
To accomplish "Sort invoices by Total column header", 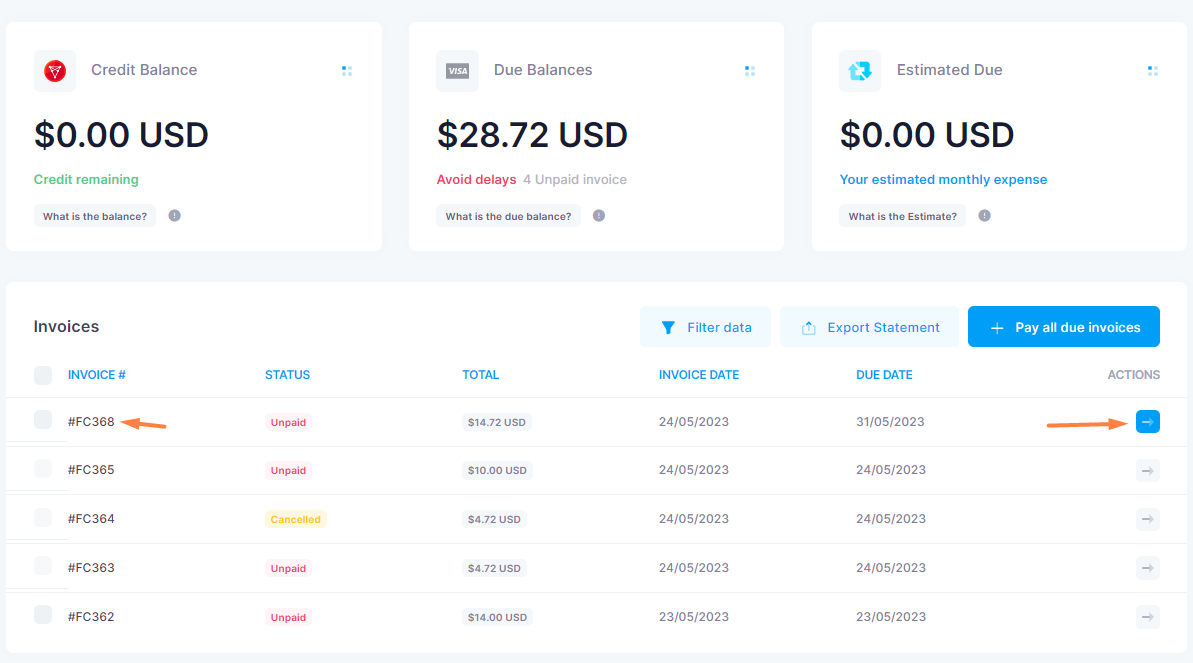I will coord(481,375).
